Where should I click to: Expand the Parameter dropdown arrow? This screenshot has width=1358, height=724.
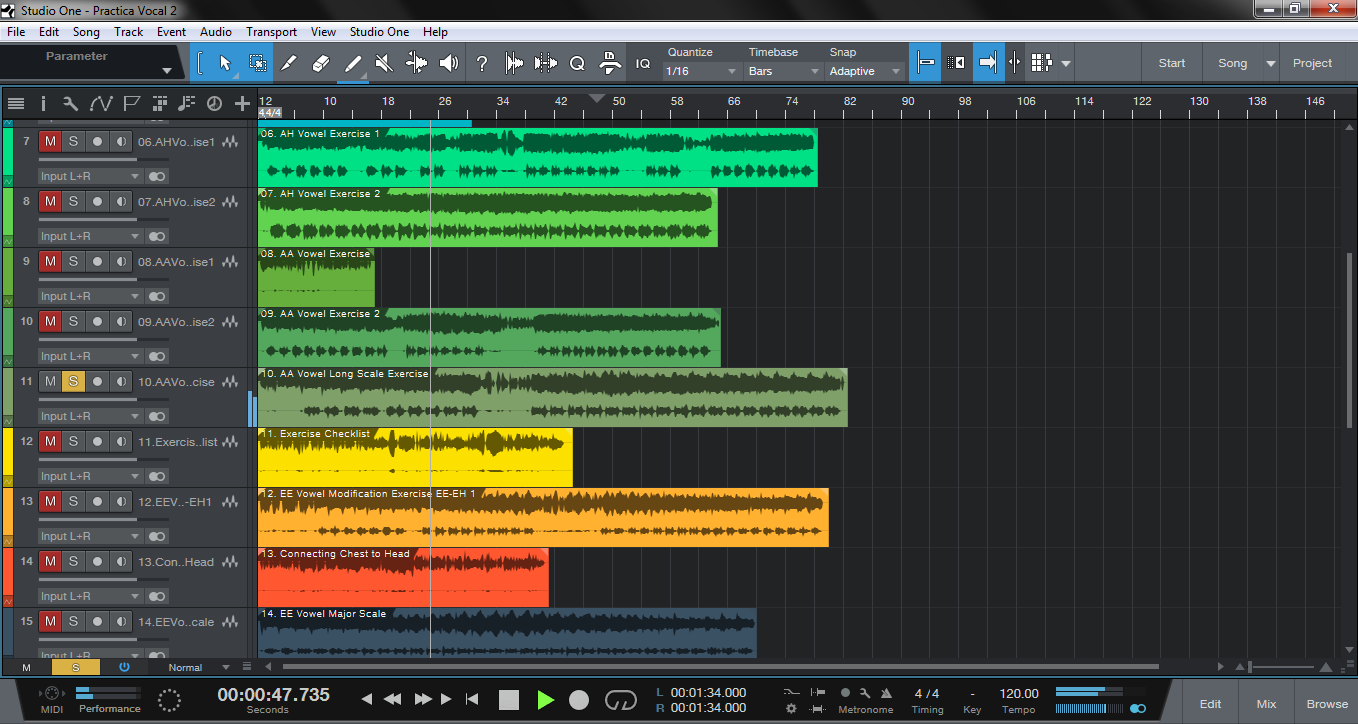point(167,71)
